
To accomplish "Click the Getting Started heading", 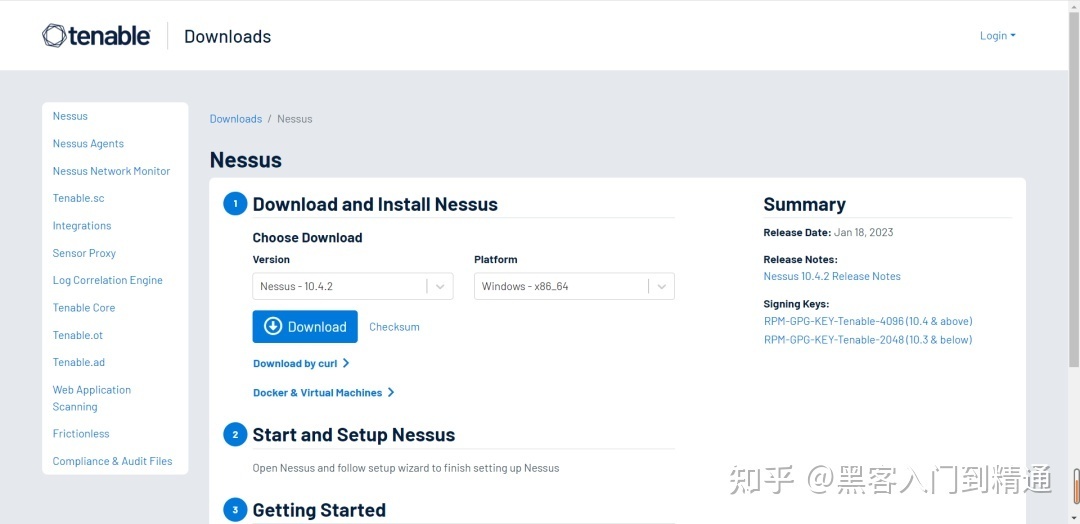I will [x=319, y=510].
